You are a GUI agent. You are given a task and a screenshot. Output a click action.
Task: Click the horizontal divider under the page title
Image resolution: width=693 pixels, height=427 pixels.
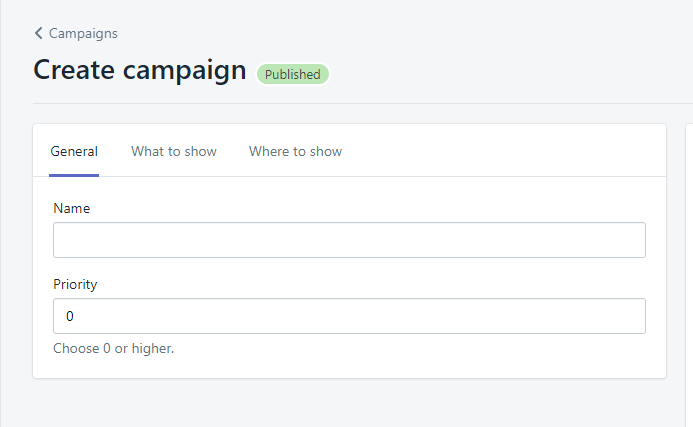(x=362, y=103)
